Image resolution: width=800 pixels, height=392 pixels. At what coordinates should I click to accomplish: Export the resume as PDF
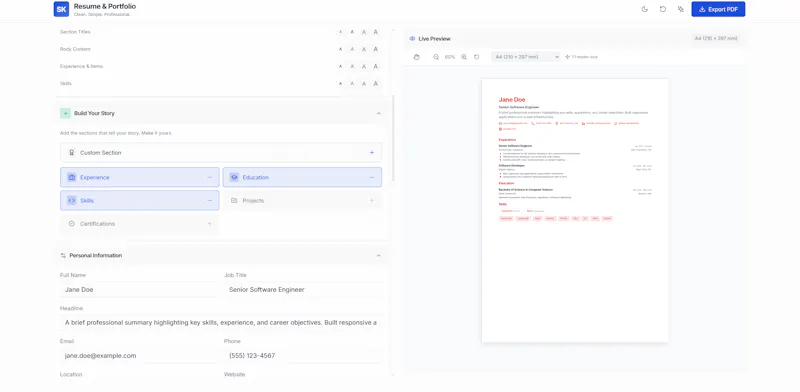(x=718, y=9)
